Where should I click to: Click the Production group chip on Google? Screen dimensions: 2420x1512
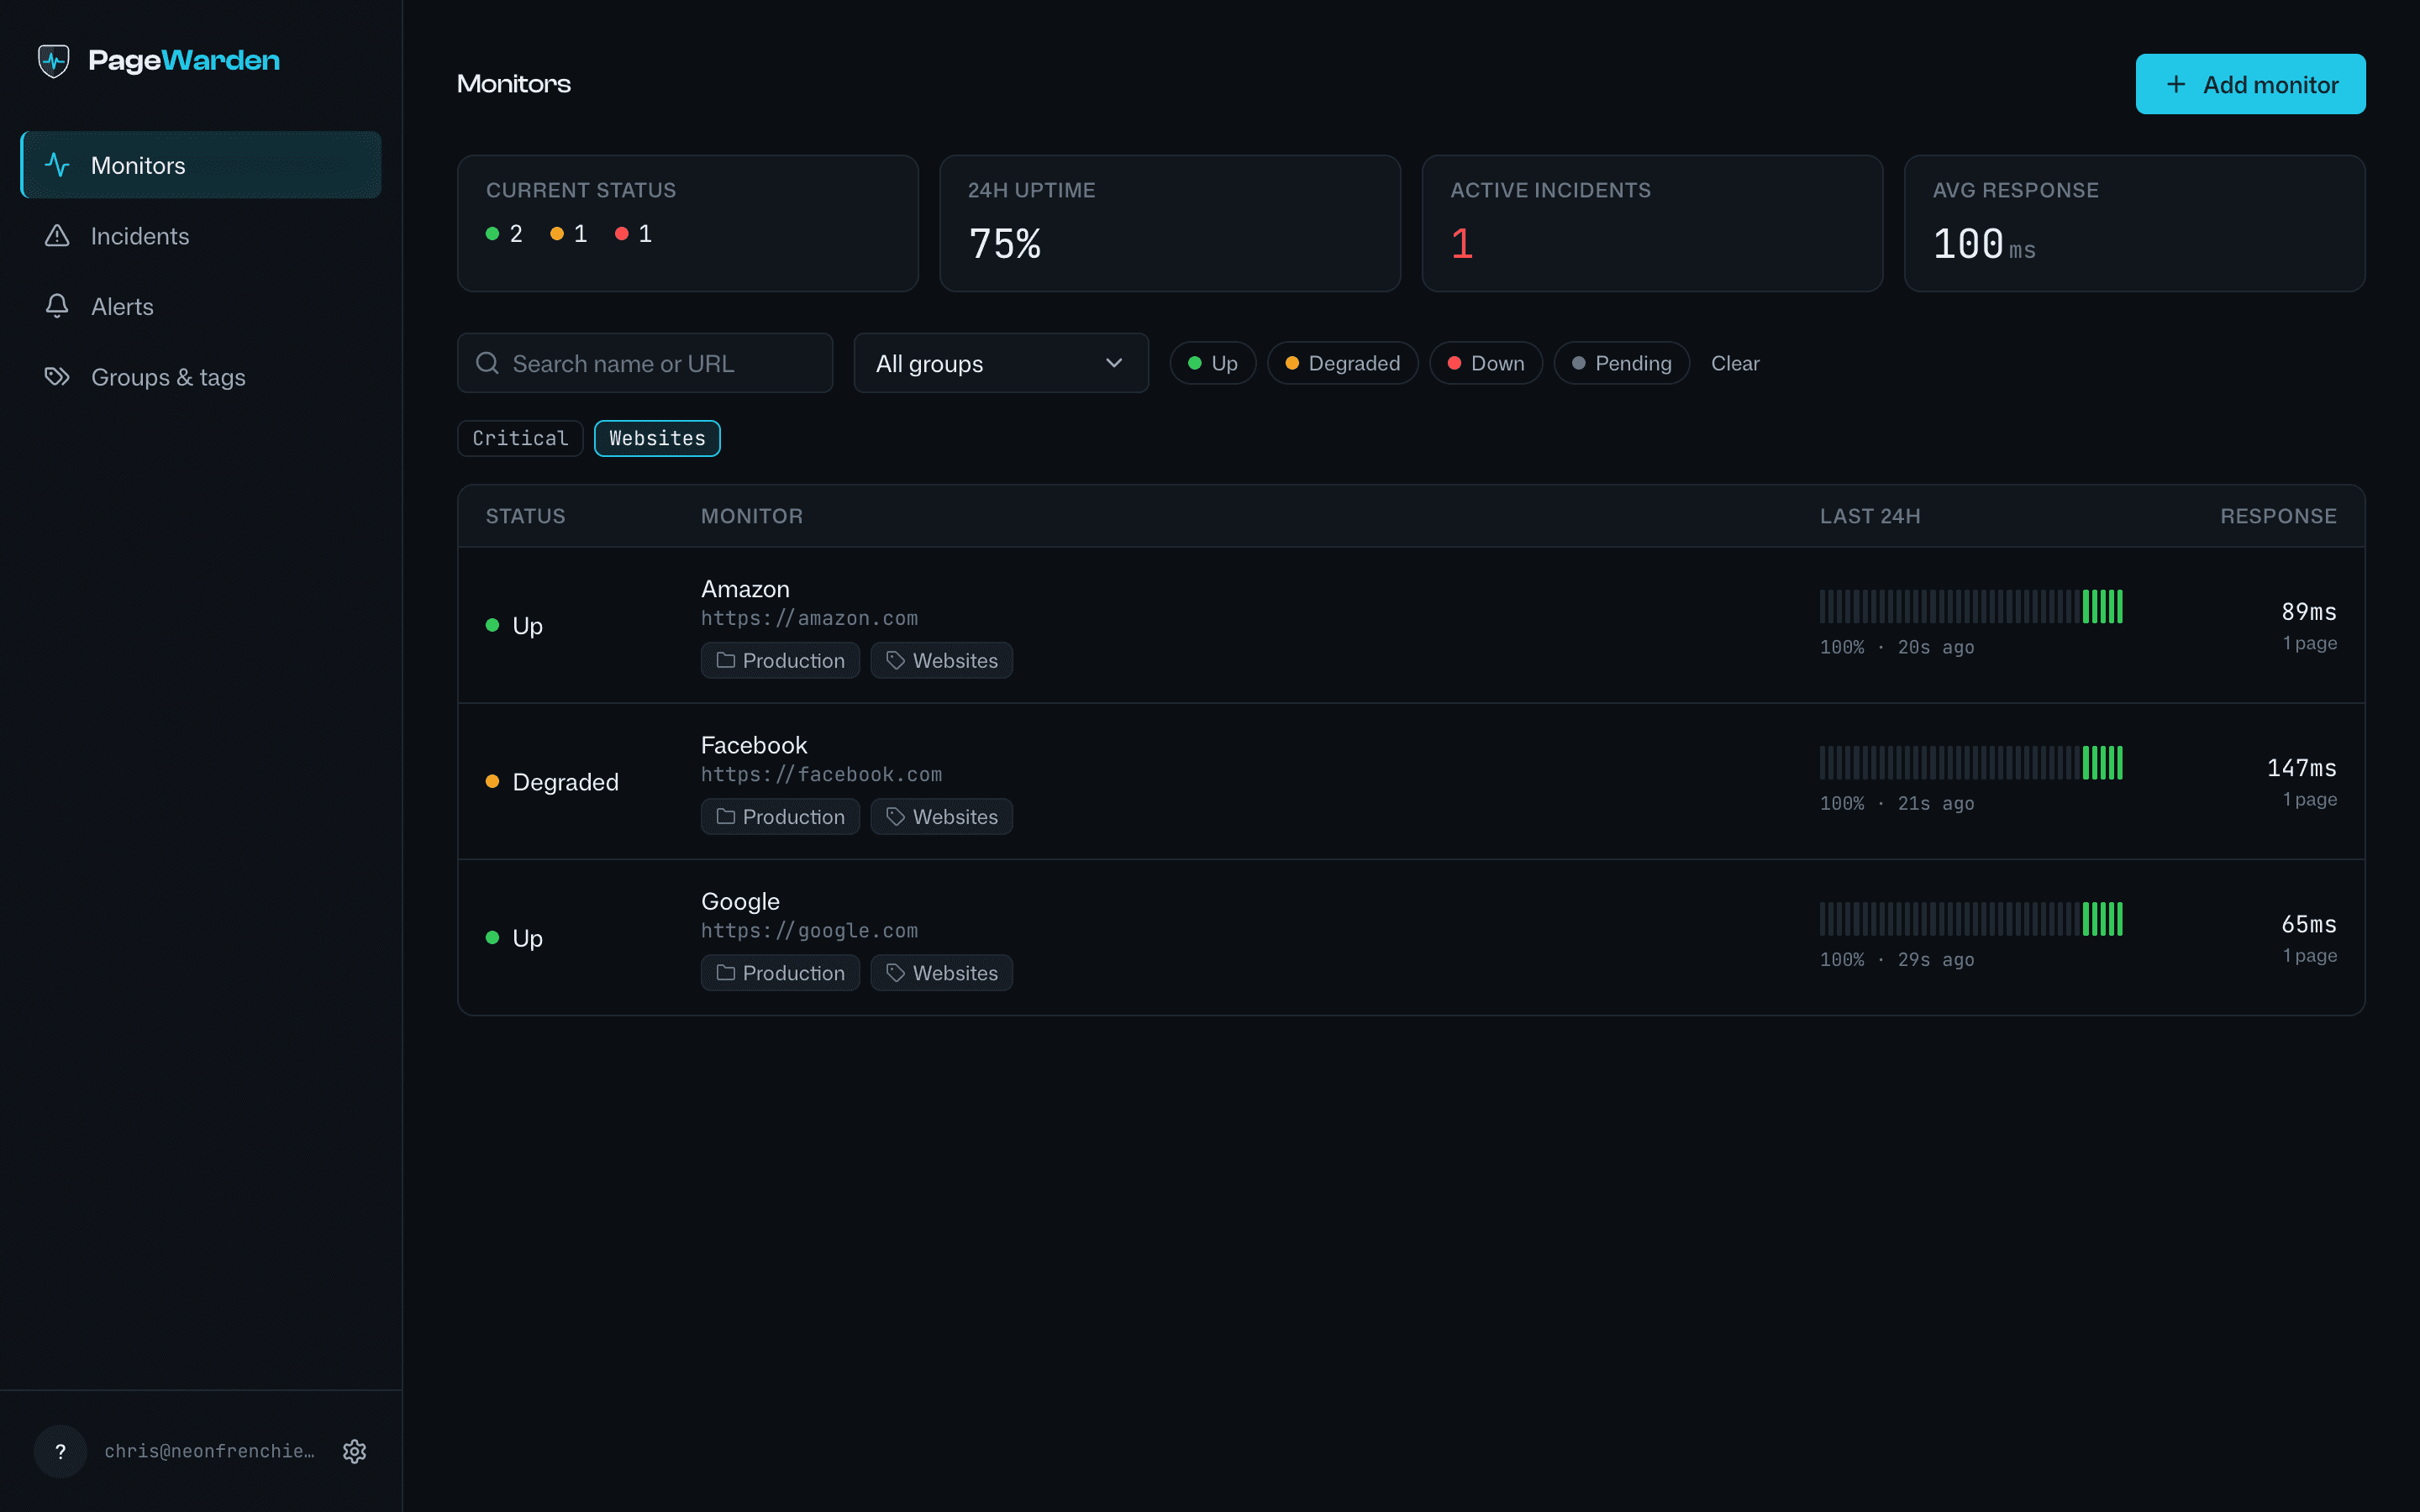pyautogui.click(x=780, y=972)
